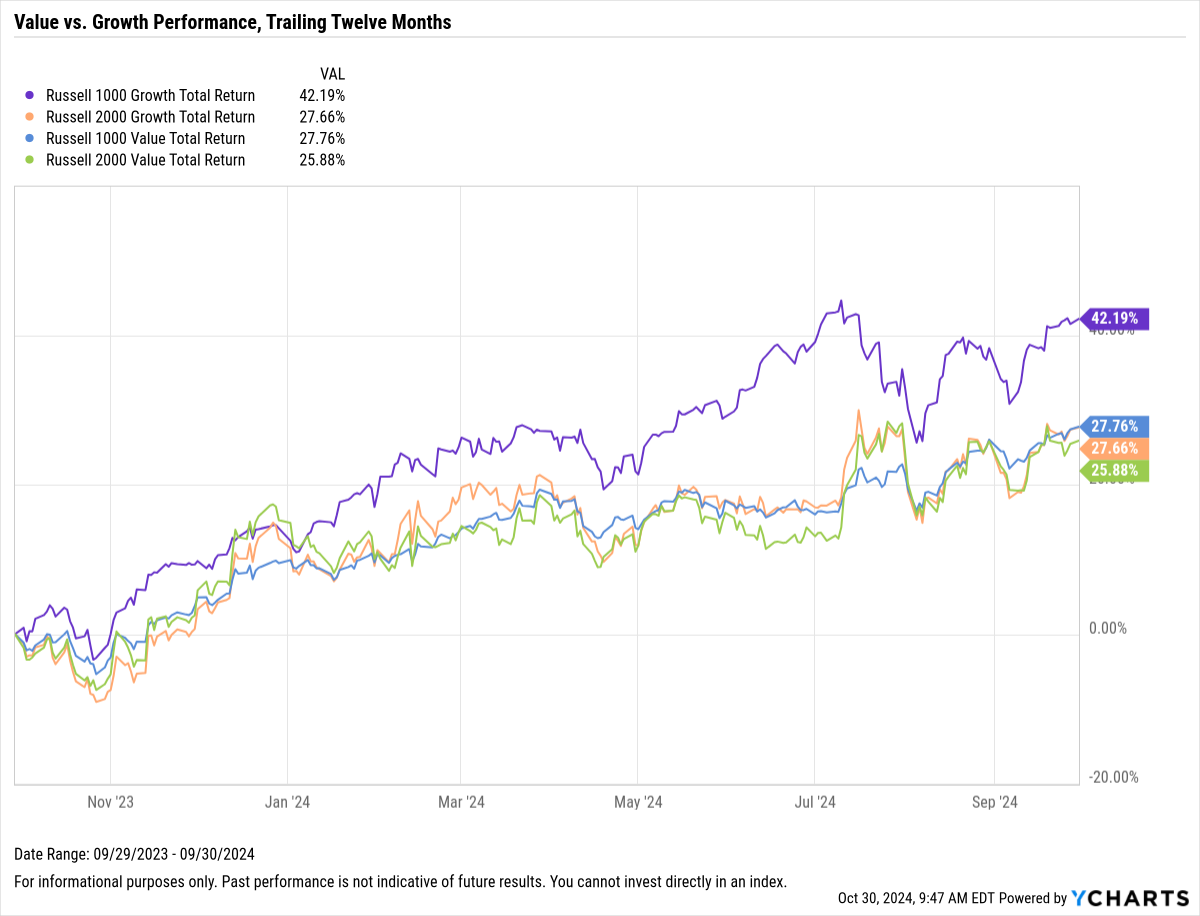Click the Nov '23 axis label
This screenshot has width=1200, height=916.
click(112, 802)
